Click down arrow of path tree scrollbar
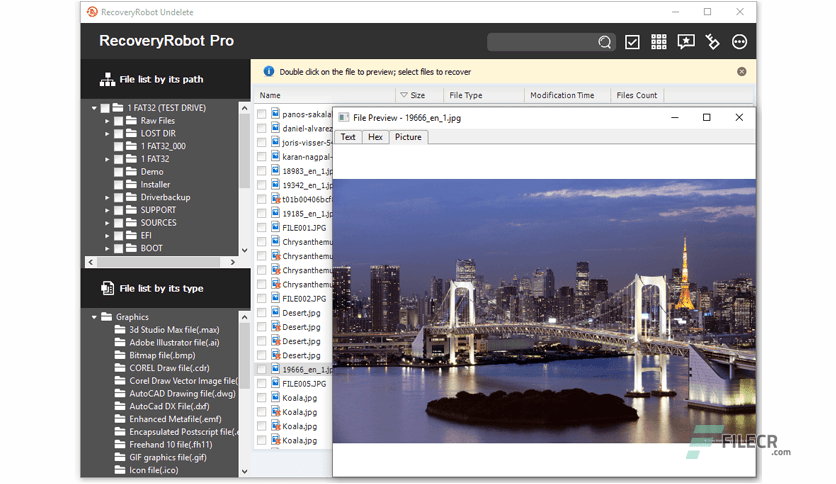Image resolution: width=836 pixels, height=484 pixels. pyautogui.click(x=244, y=250)
